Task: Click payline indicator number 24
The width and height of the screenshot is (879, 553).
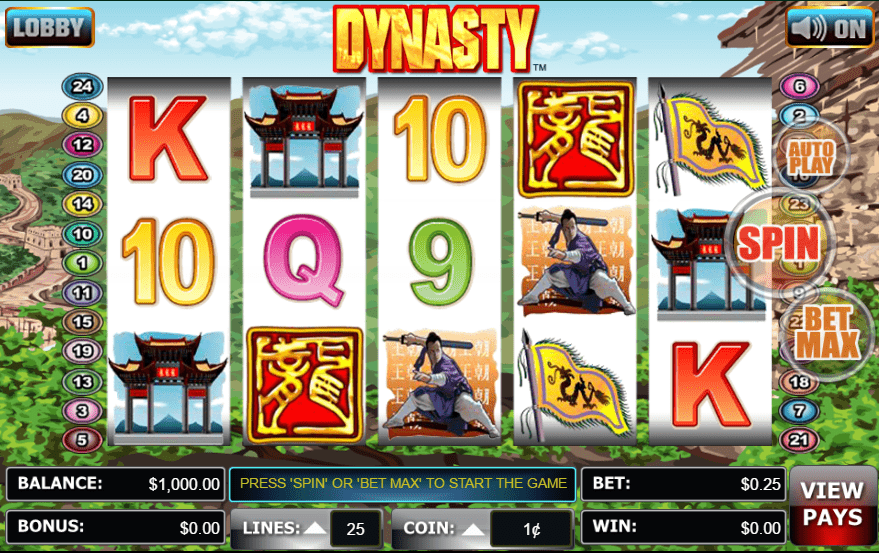Action: (x=82, y=86)
